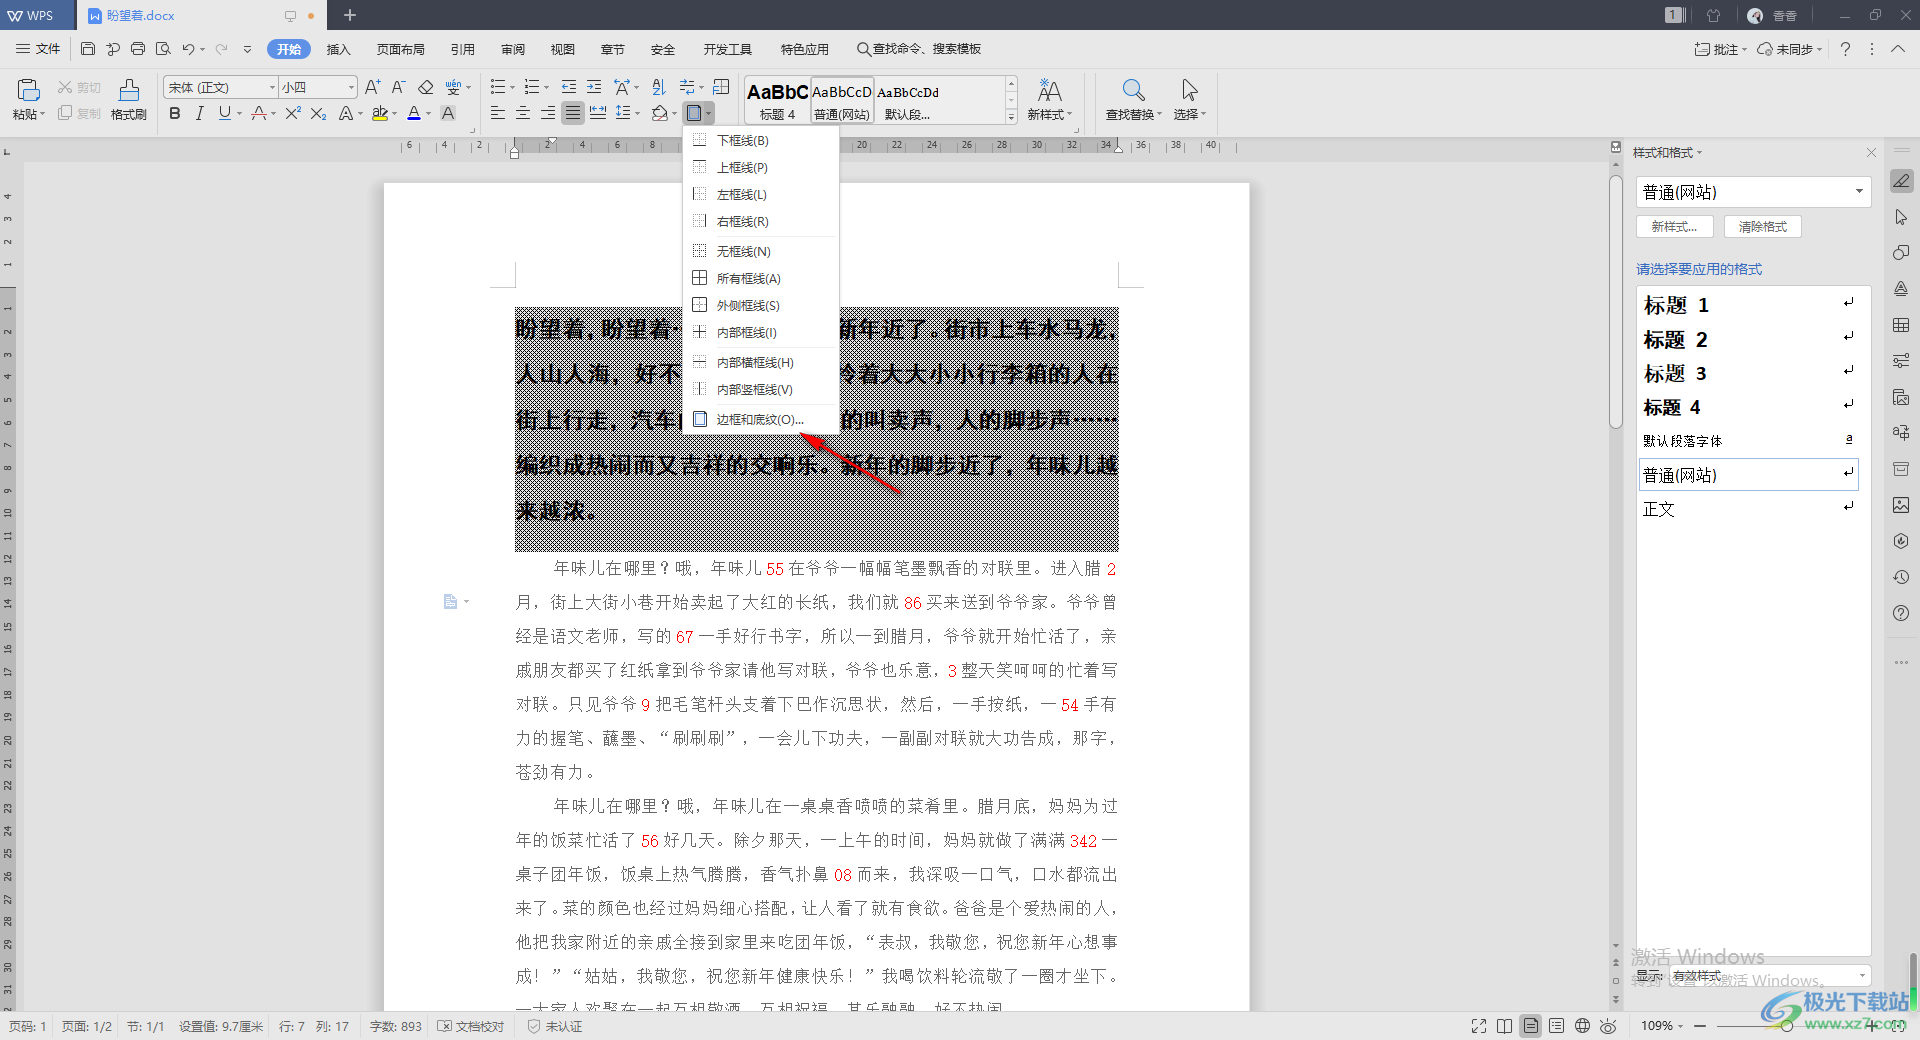Click the 清除格式 button

(x=1762, y=227)
